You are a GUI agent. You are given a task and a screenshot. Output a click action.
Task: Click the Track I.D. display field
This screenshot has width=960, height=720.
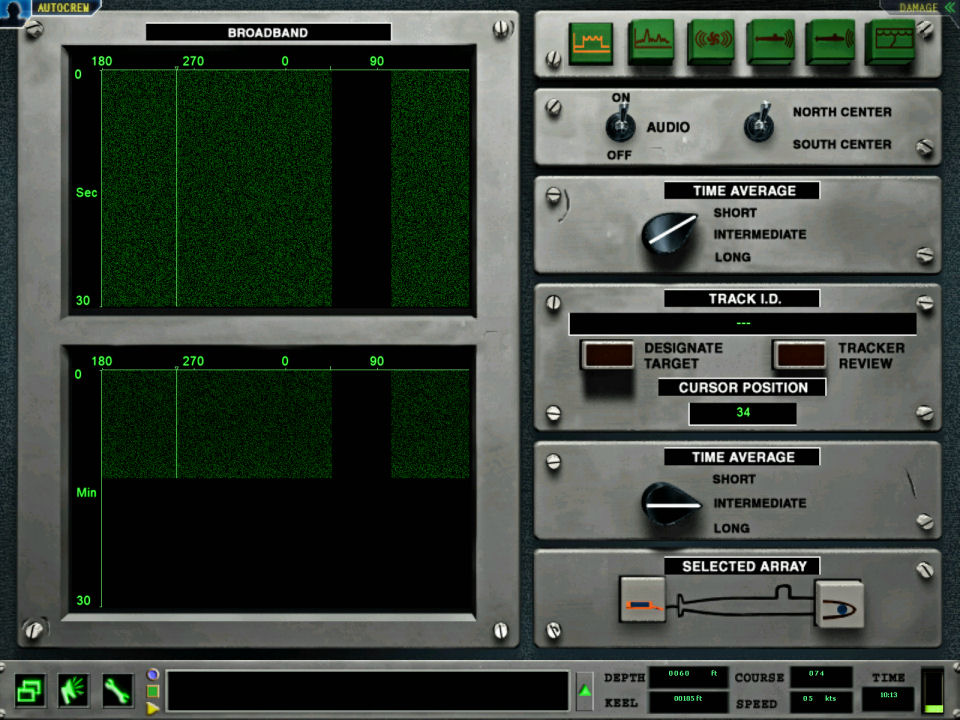point(742,324)
